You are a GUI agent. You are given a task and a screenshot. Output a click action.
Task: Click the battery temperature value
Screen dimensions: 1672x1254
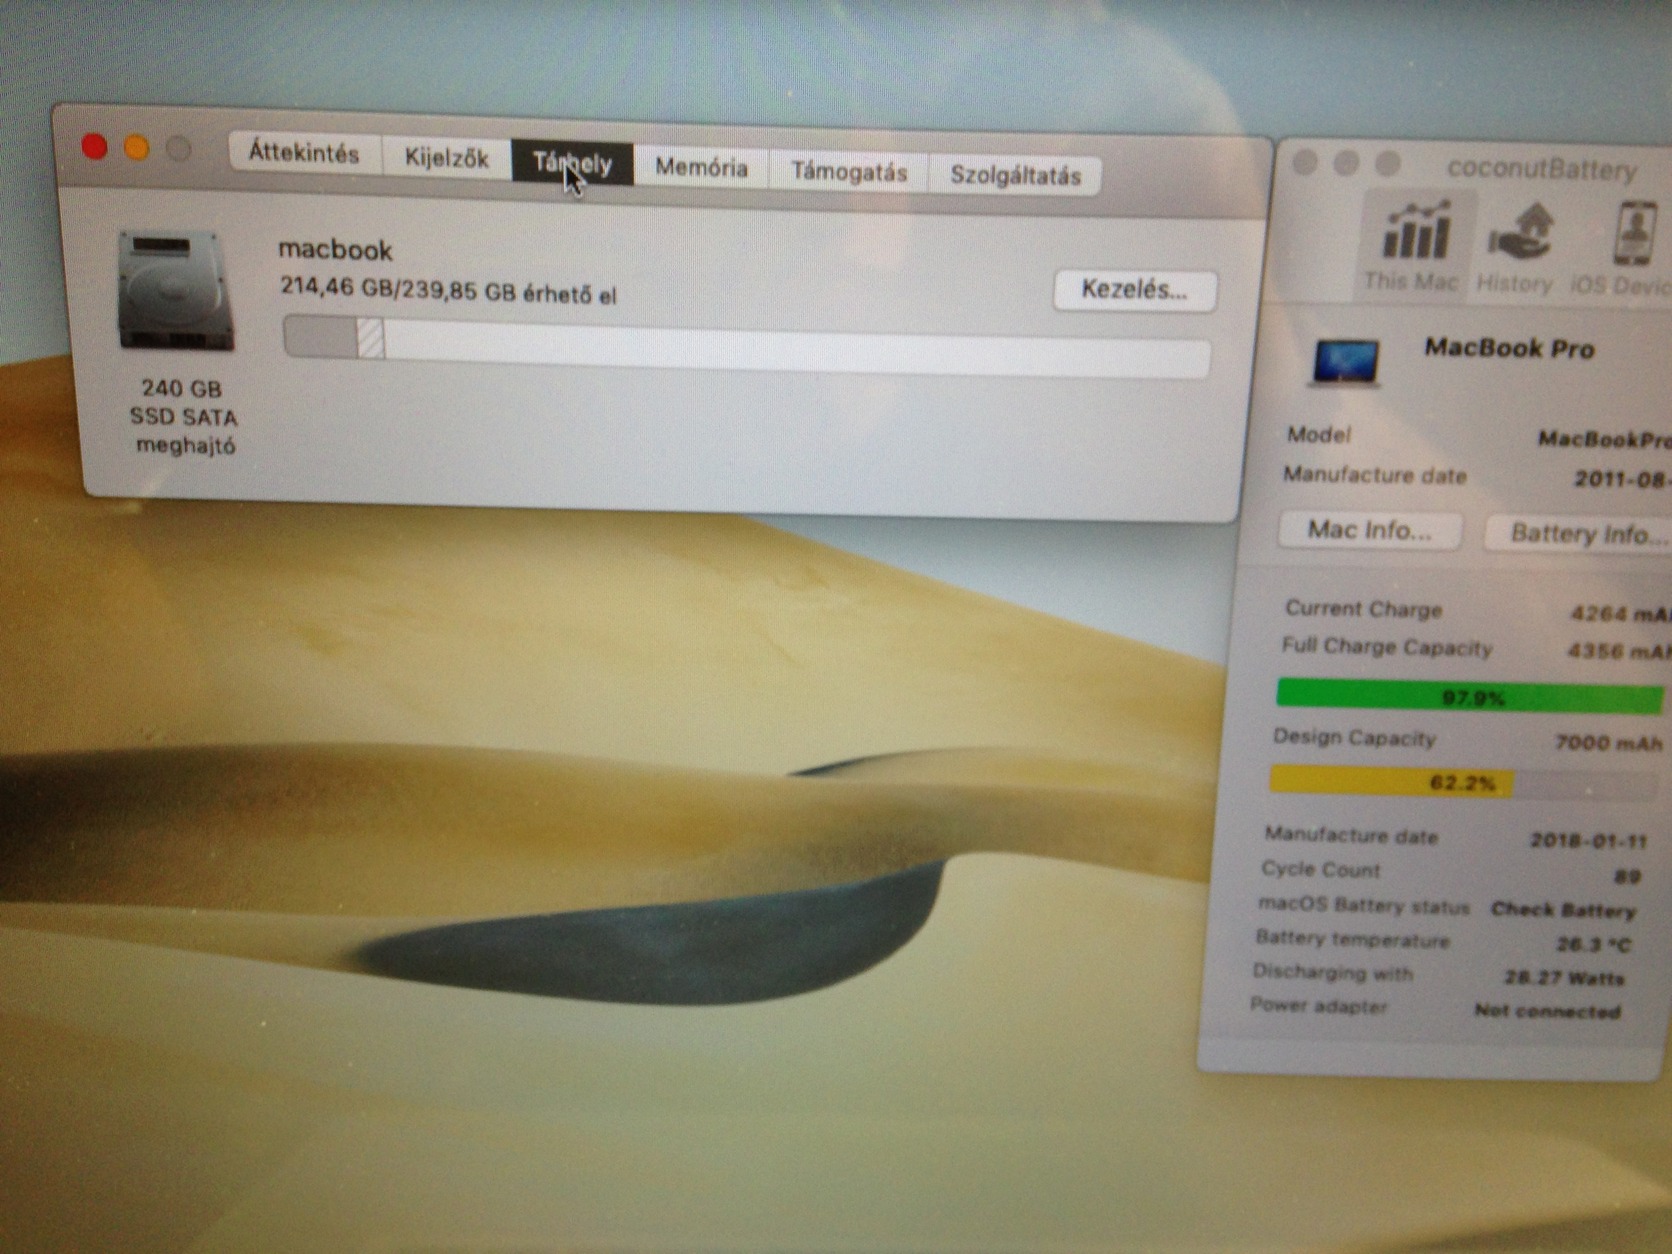coord(1592,943)
